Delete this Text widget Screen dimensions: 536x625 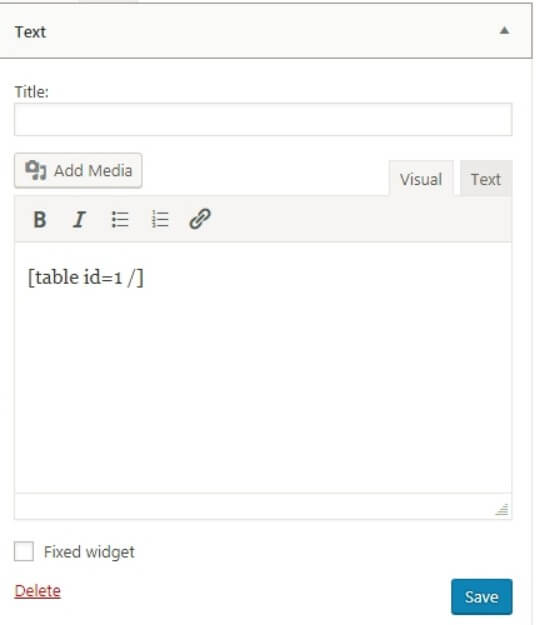pos(37,591)
